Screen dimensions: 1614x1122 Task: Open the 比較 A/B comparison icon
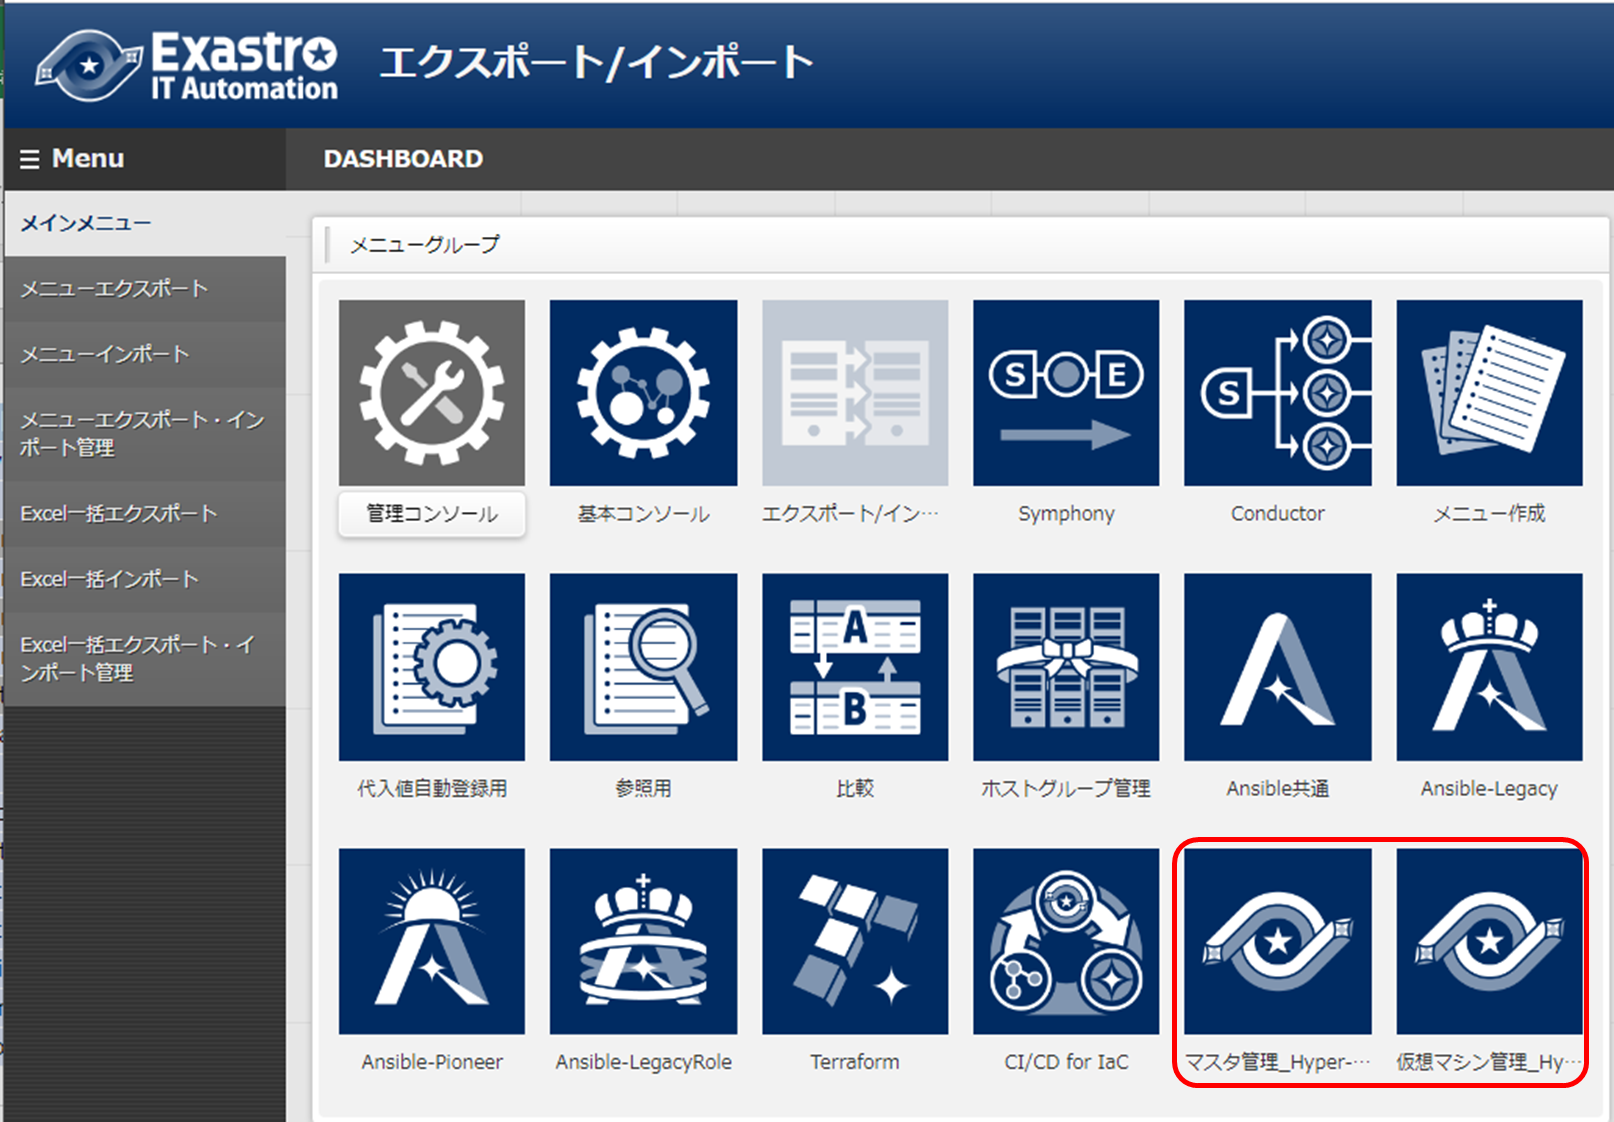(x=855, y=667)
